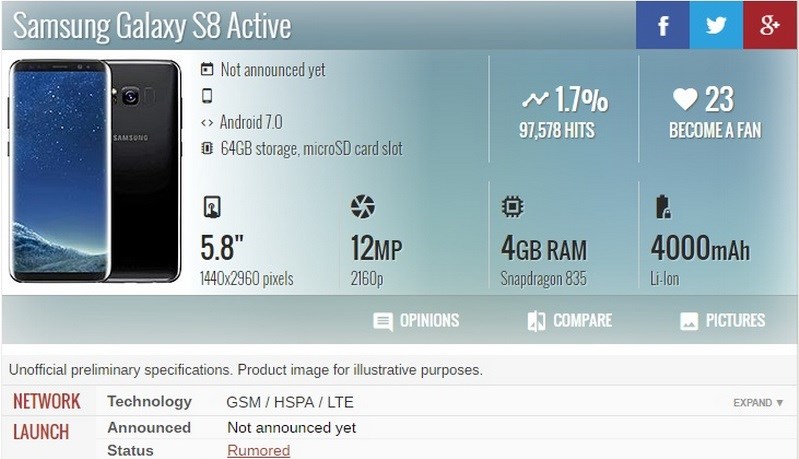Viewport: 799px width, 459px height.
Task: Open the Technology specification link
Action: (x=149, y=402)
